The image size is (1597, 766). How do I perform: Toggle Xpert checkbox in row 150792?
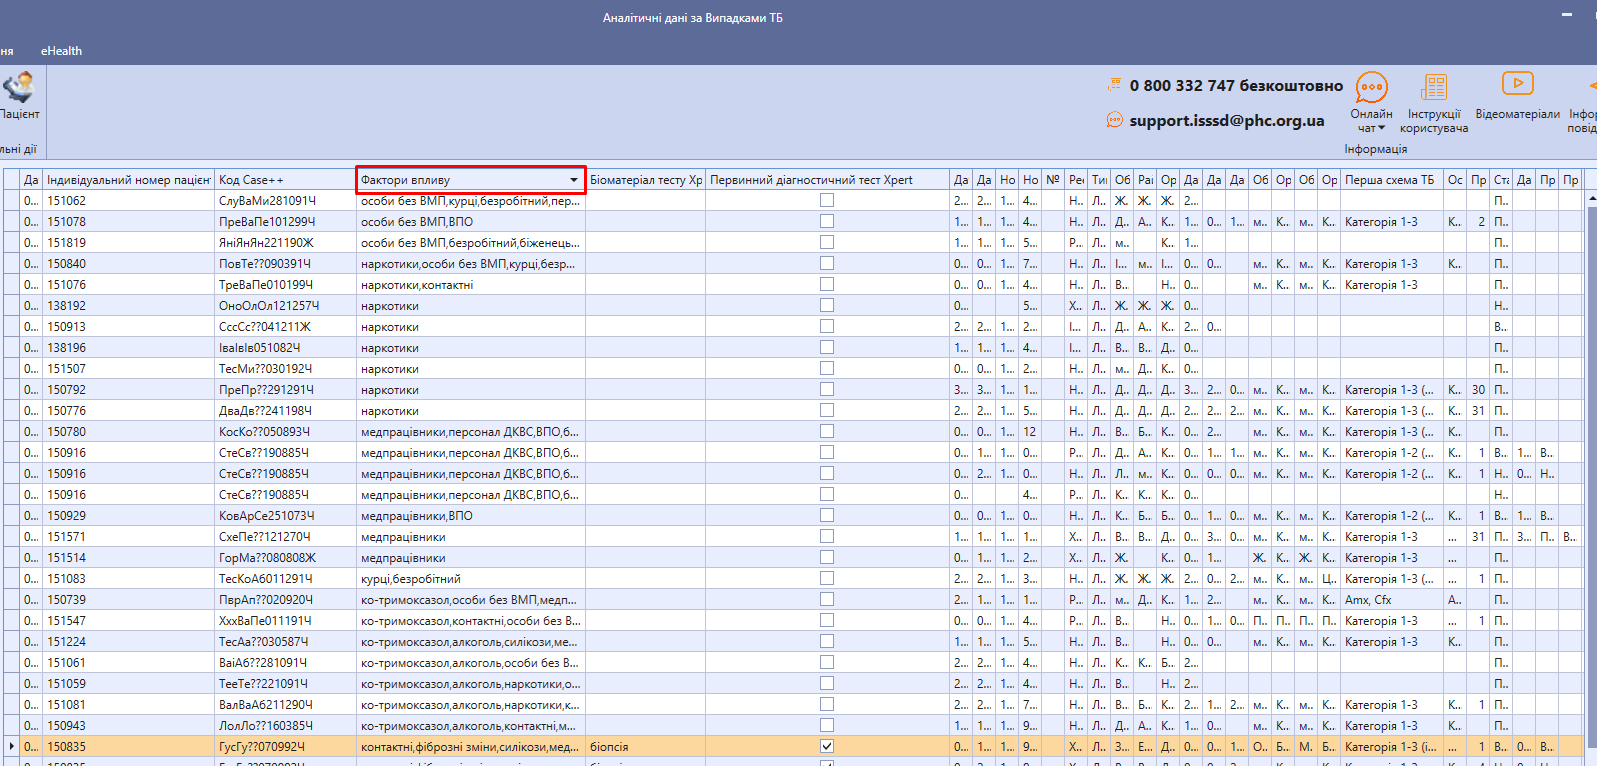coord(827,389)
